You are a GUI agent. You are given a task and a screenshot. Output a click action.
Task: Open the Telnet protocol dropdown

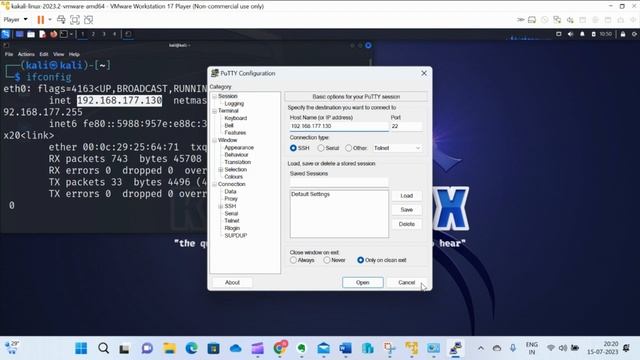click(x=397, y=148)
